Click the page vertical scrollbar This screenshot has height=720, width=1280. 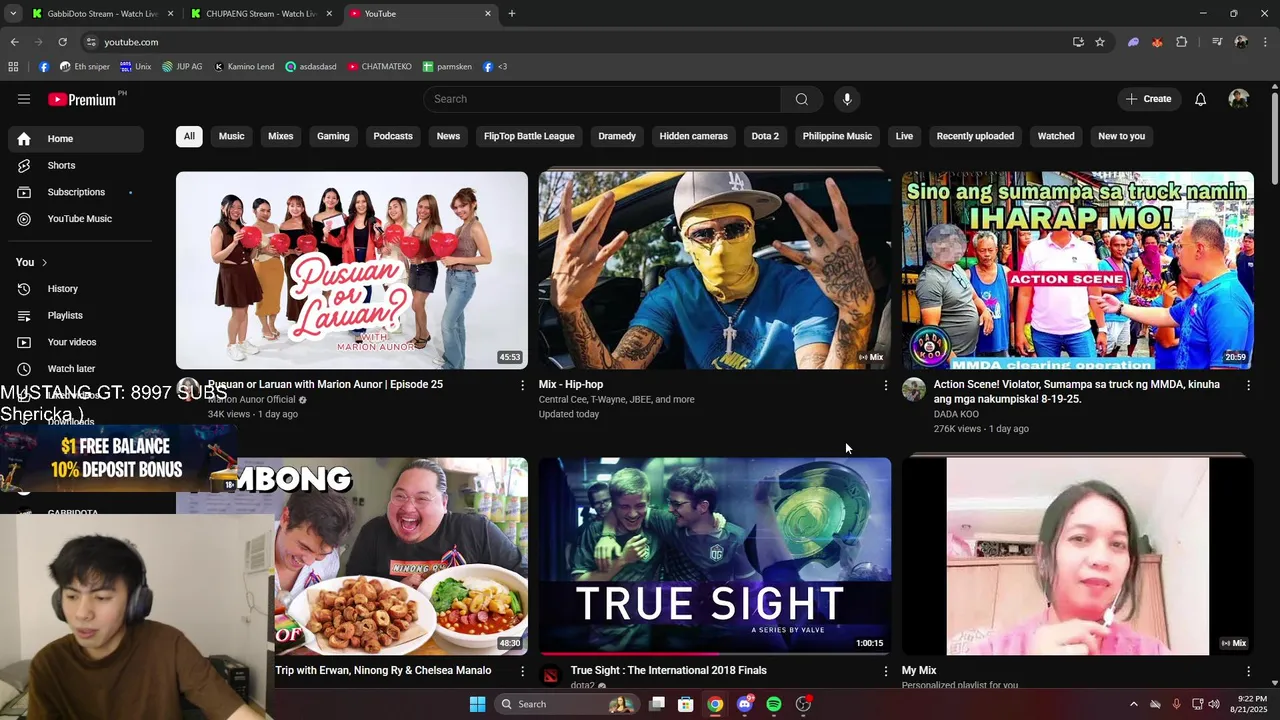point(1275,140)
